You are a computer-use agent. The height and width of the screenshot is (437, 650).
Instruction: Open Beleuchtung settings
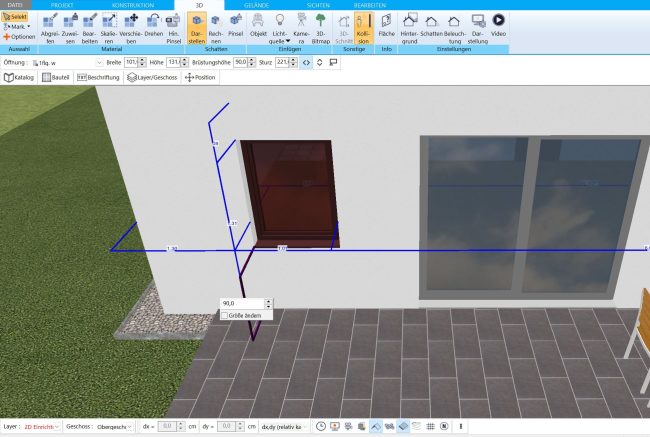pyautogui.click(x=455, y=28)
